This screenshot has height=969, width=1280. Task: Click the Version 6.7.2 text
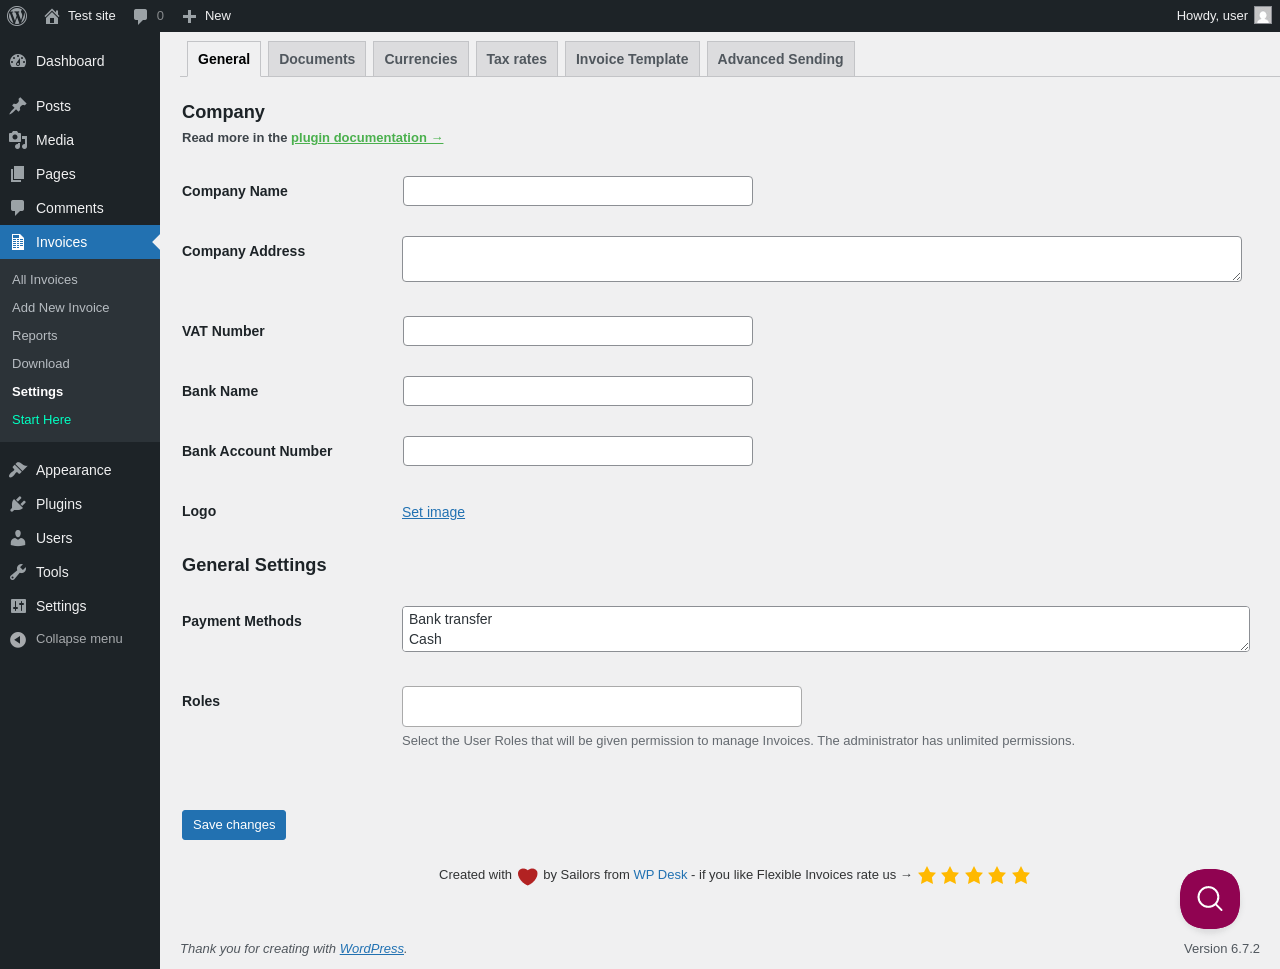pos(1222,949)
